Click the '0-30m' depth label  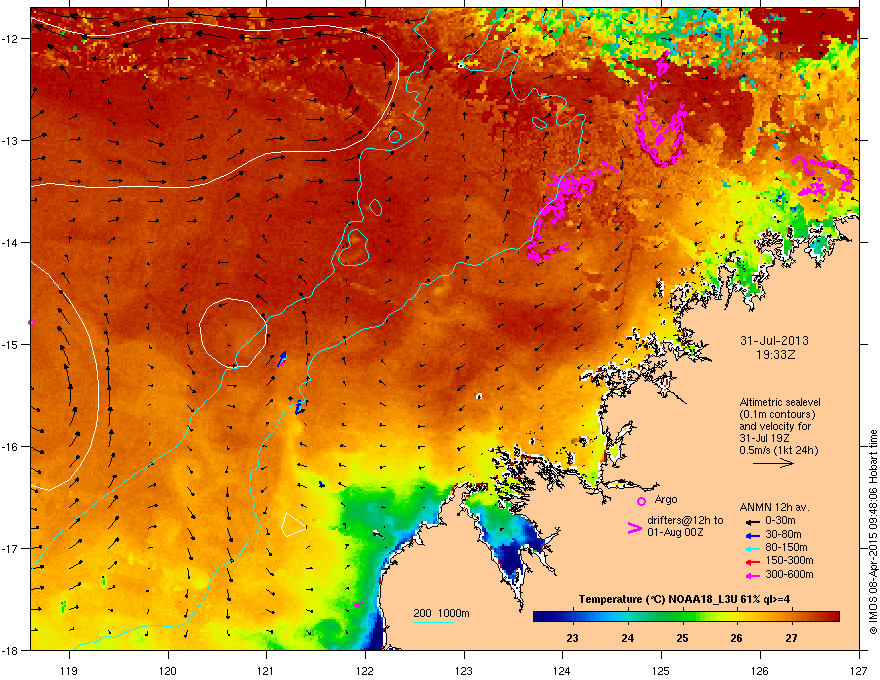point(780,521)
